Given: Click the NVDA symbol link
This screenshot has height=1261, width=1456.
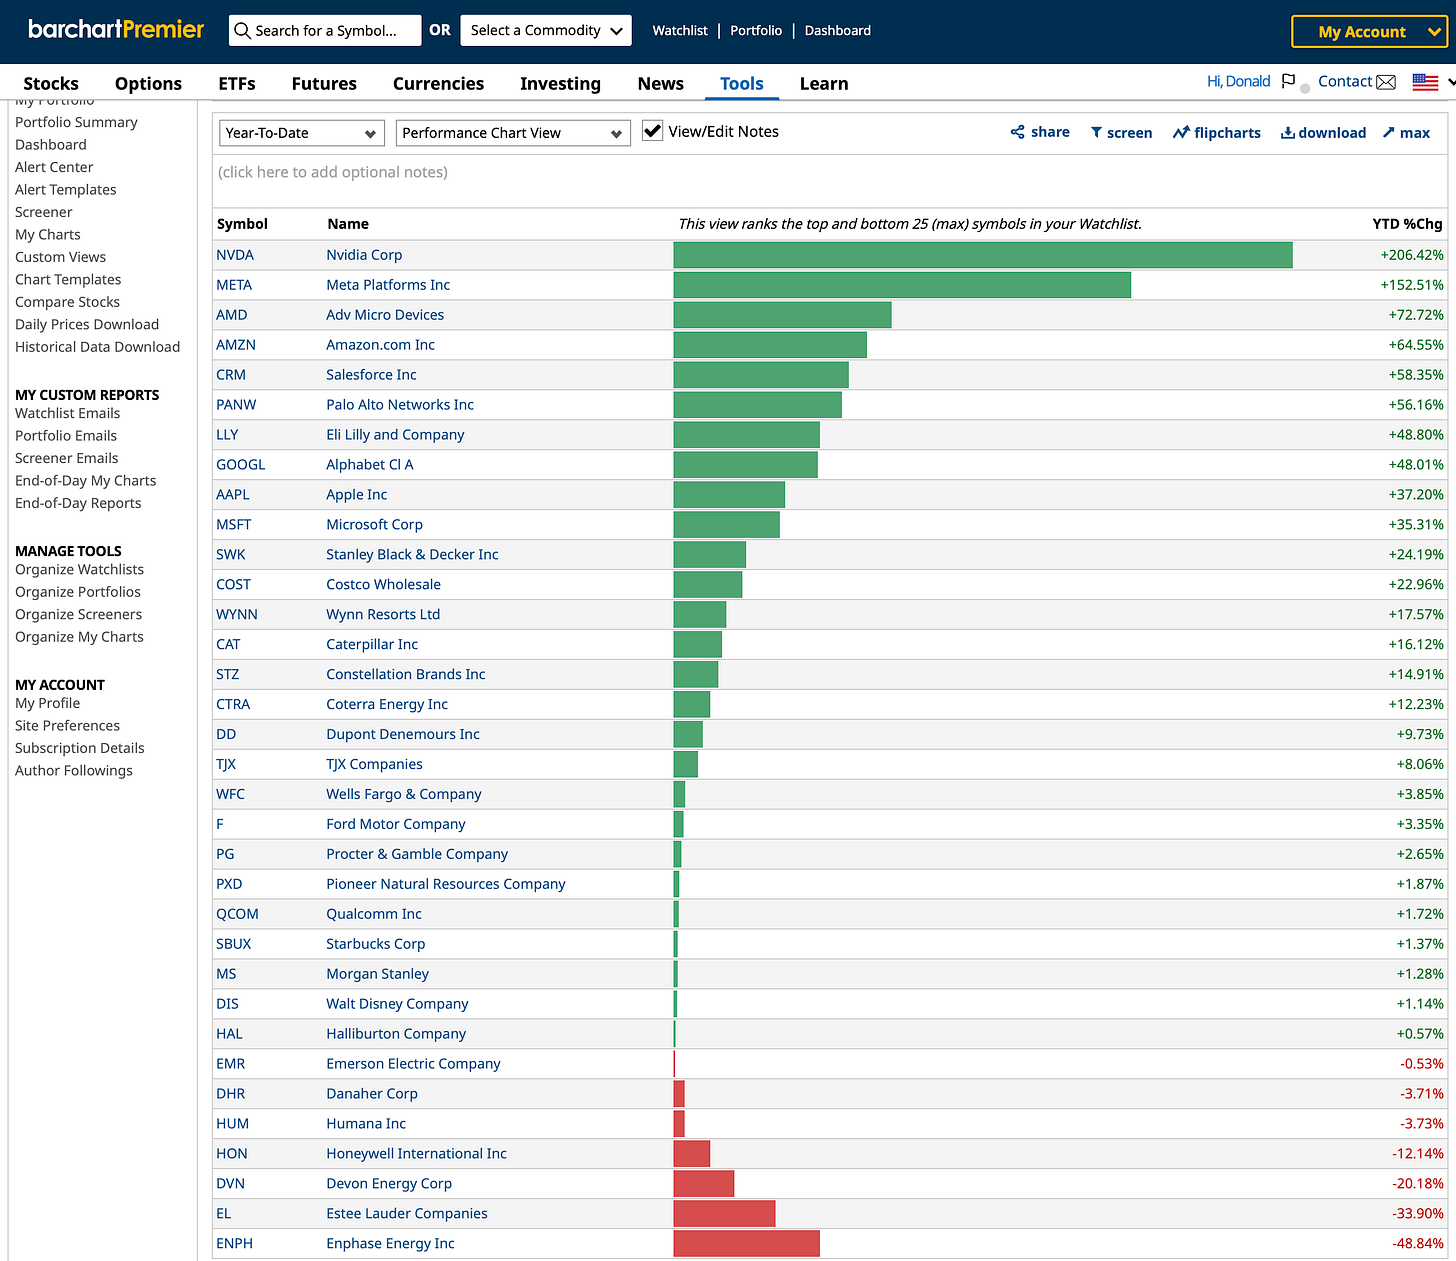Looking at the screenshot, I should point(235,255).
